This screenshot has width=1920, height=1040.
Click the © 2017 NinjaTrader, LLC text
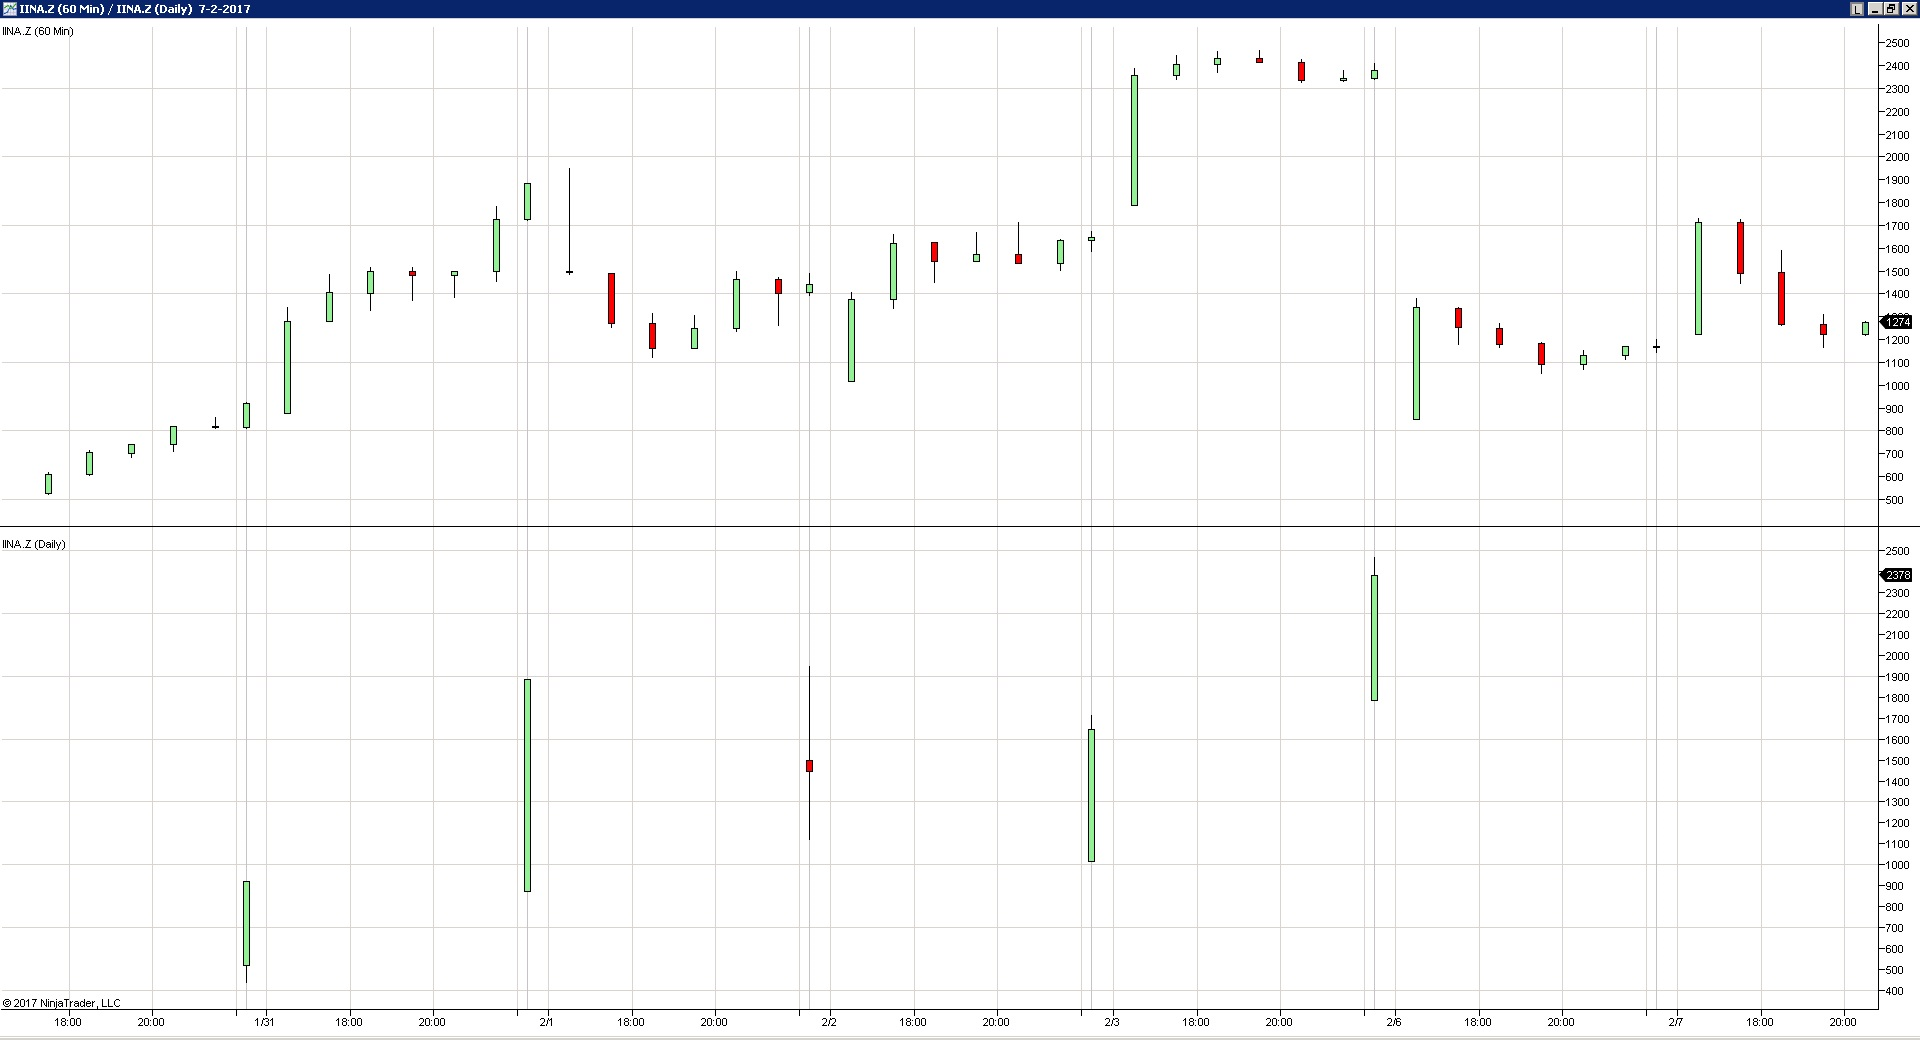click(61, 1003)
